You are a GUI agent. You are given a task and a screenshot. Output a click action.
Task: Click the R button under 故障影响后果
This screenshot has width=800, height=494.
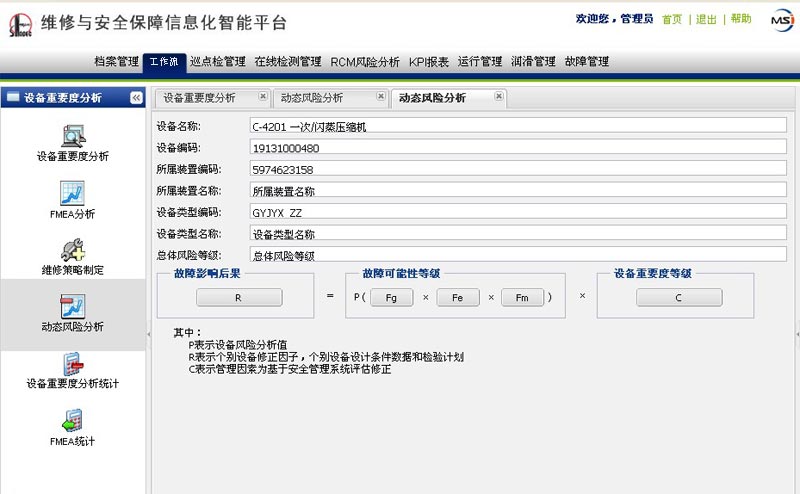(238, 297)
